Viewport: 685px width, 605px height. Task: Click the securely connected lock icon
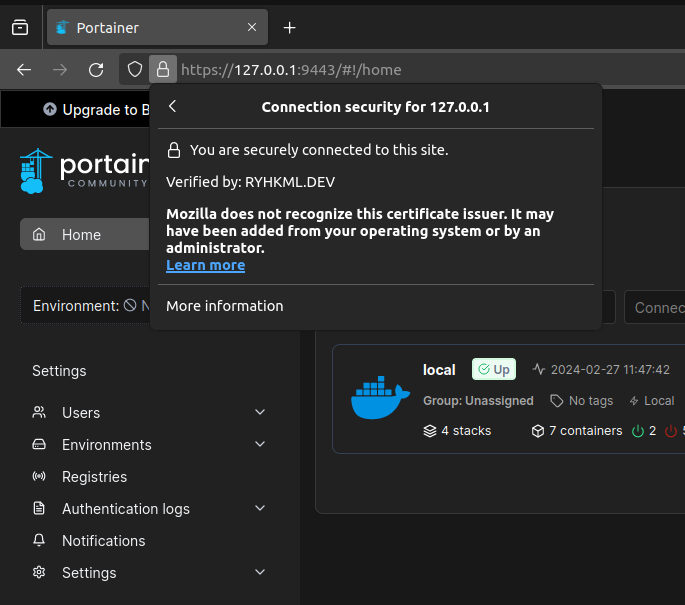tap(174, 150)
